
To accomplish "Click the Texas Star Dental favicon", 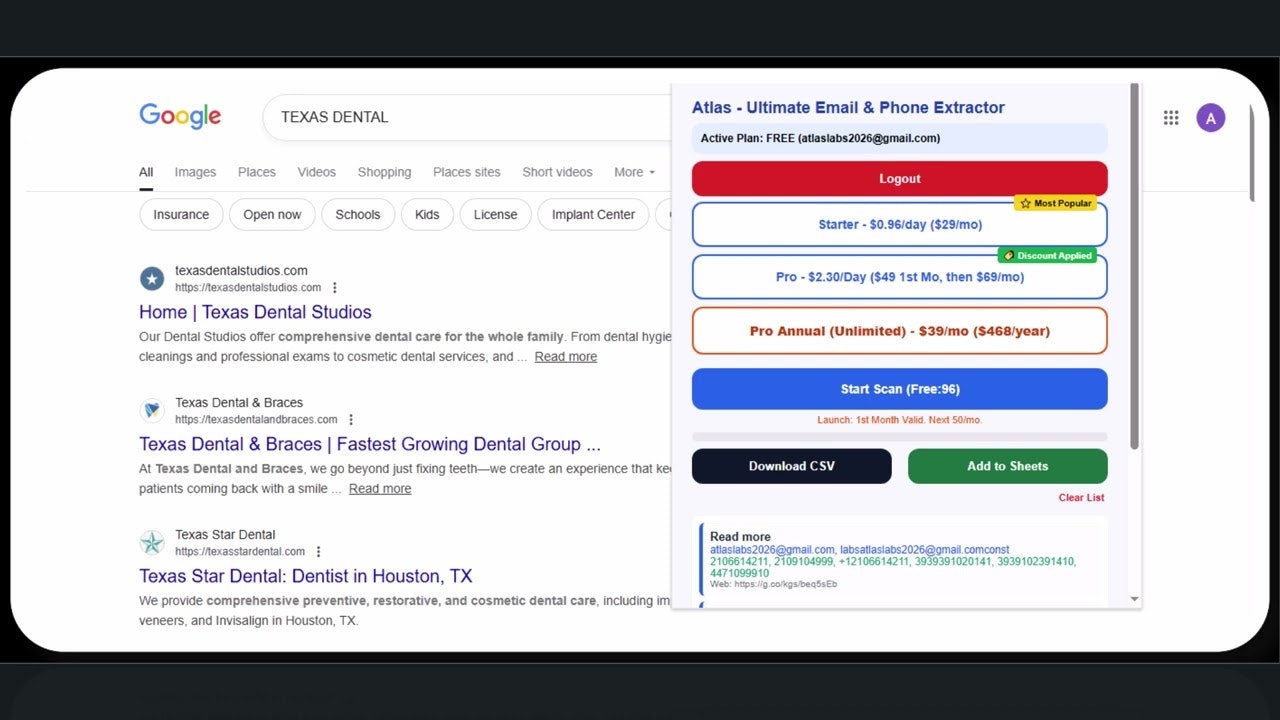I will (152, 542).
